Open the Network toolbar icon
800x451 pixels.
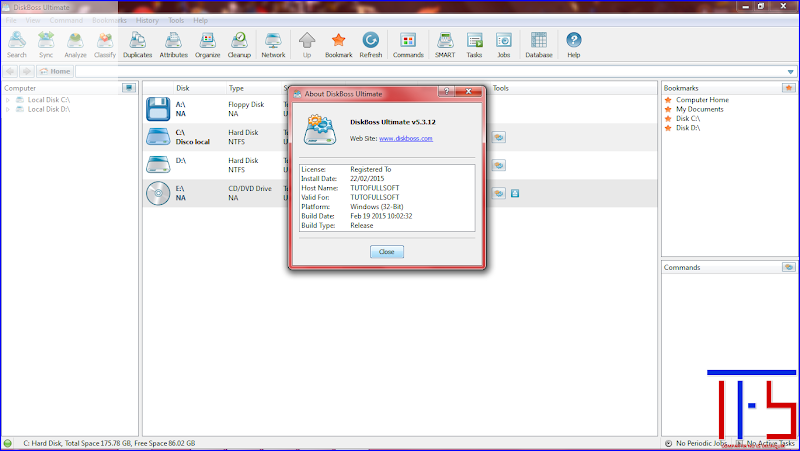coord(273,45)
